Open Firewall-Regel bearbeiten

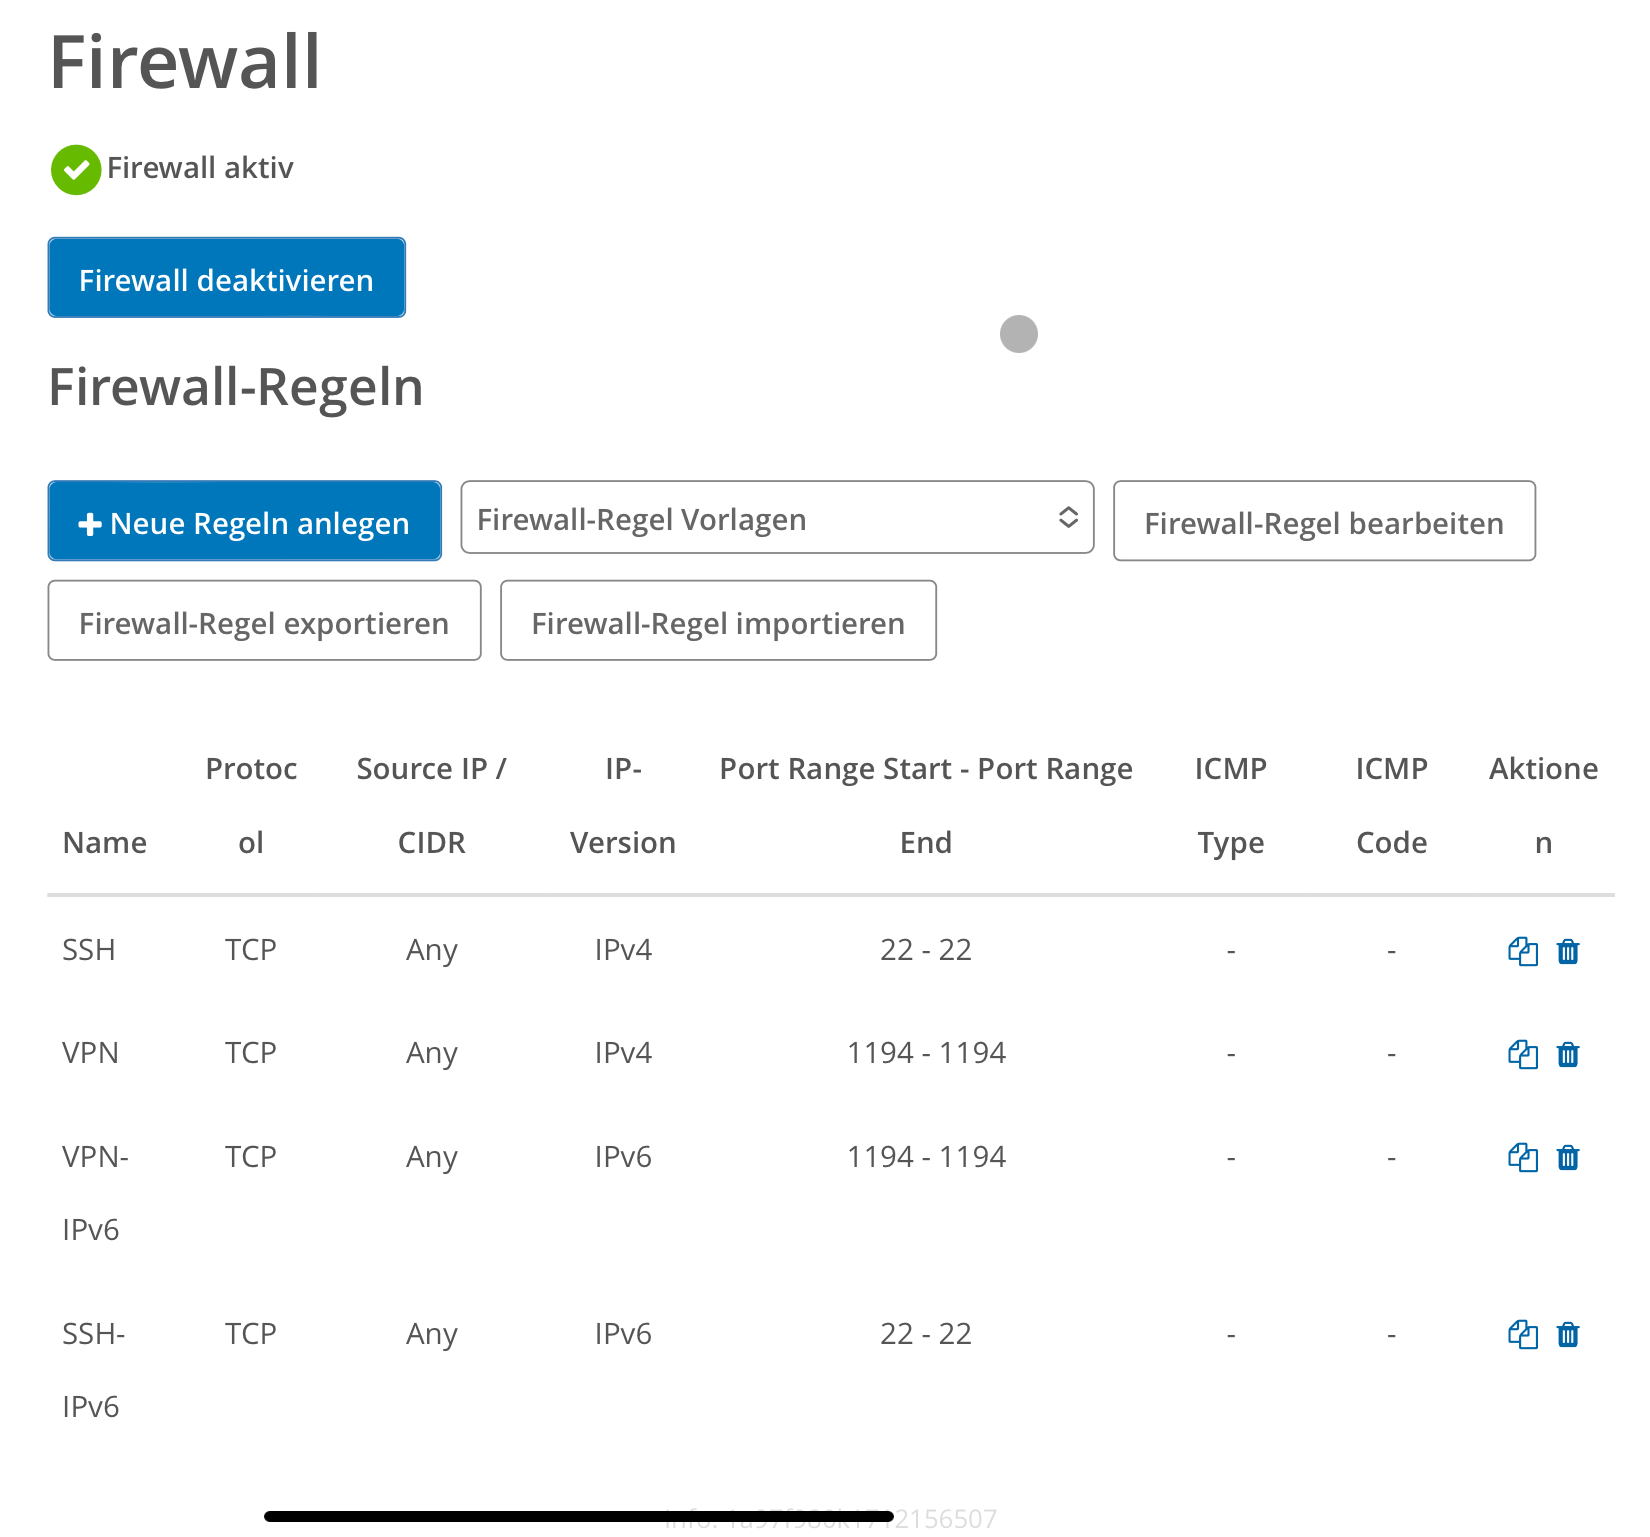1324,521
